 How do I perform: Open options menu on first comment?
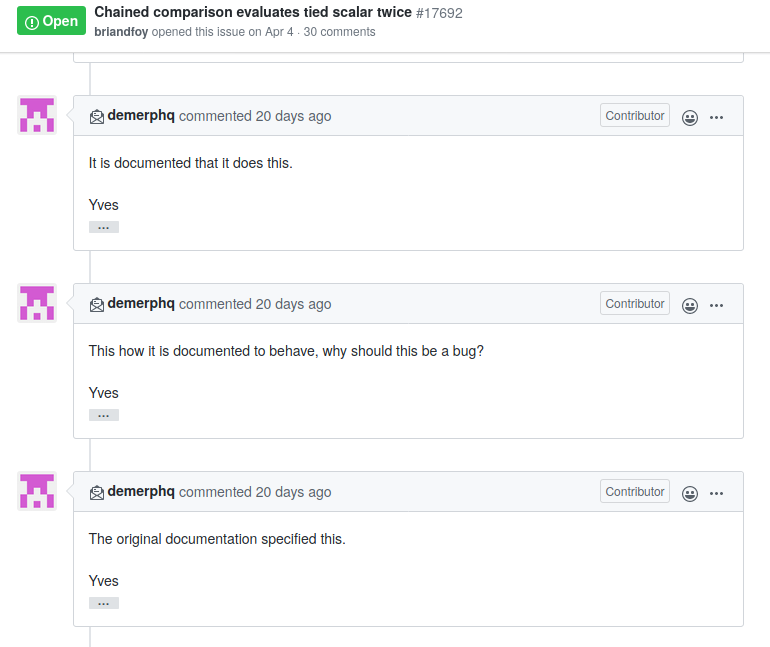click(x=716, y=117)
